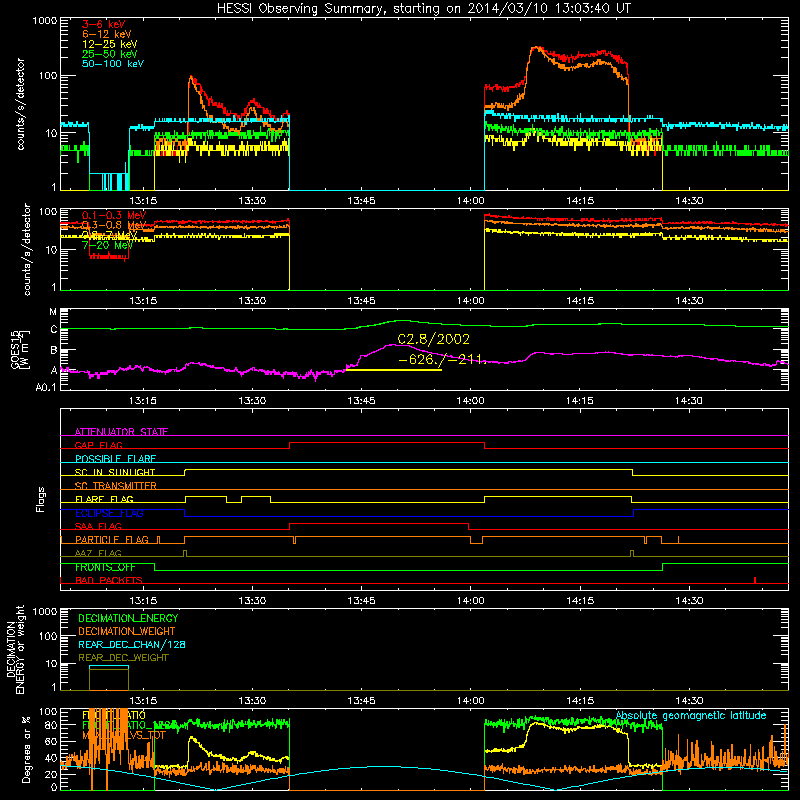Click the 14:00 tick label under the Flags panel
The image size is (800, 800).
click(x=470, y=601)
